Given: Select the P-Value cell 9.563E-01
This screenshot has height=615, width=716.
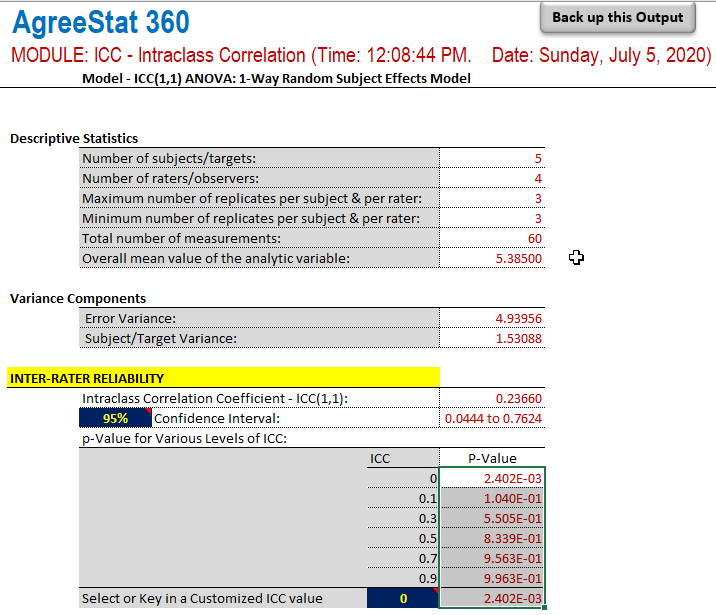Looking at the screenshot, I should point(492,558).
